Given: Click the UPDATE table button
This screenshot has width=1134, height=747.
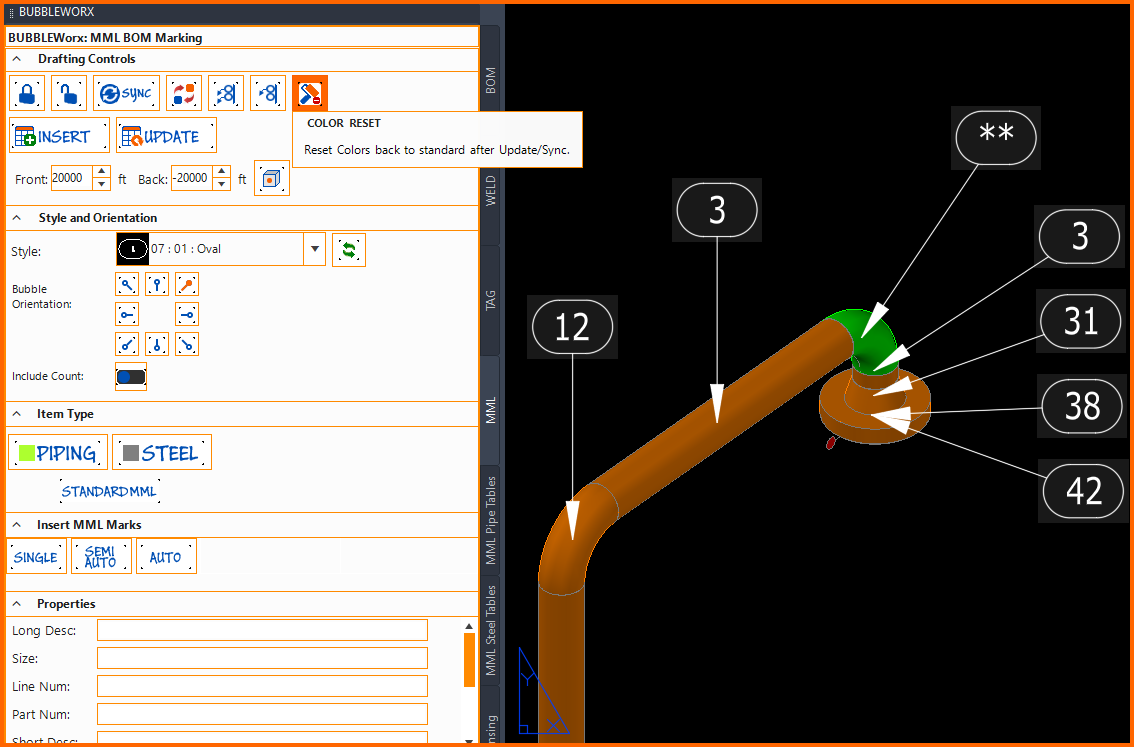Looking at the screenshot, I should click(166, 135).
